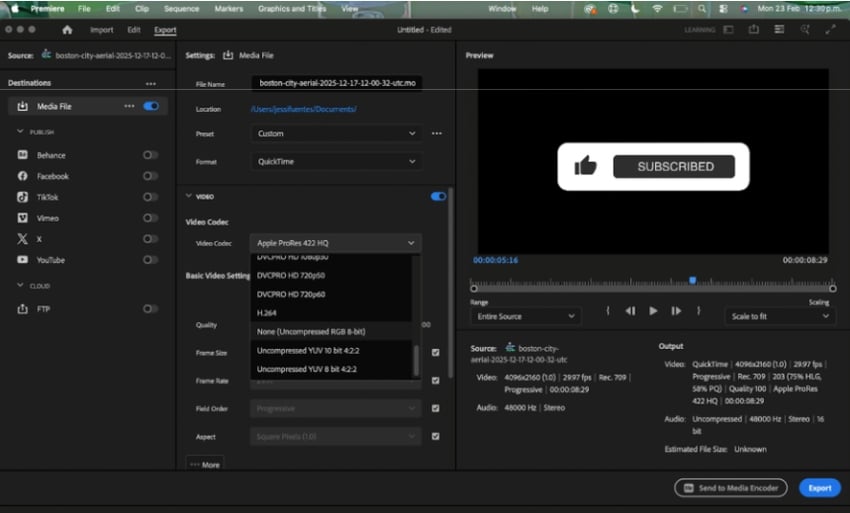Click the TikTok destination icon
This screenshot has width=850, height=513.
[22, 197]
